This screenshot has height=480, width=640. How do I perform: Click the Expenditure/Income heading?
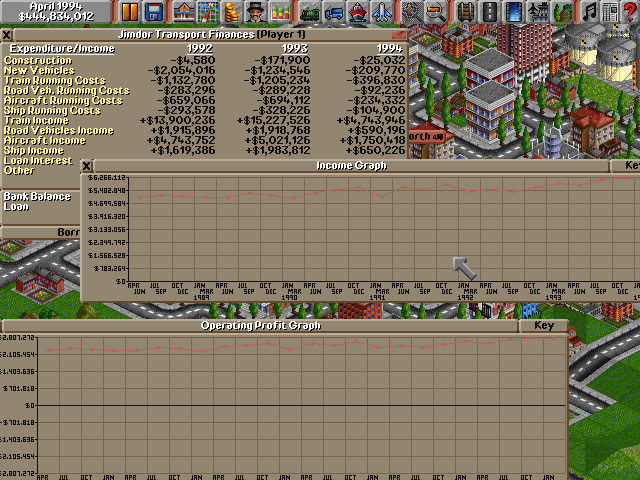pyautogui.click(x=62, y=49)
